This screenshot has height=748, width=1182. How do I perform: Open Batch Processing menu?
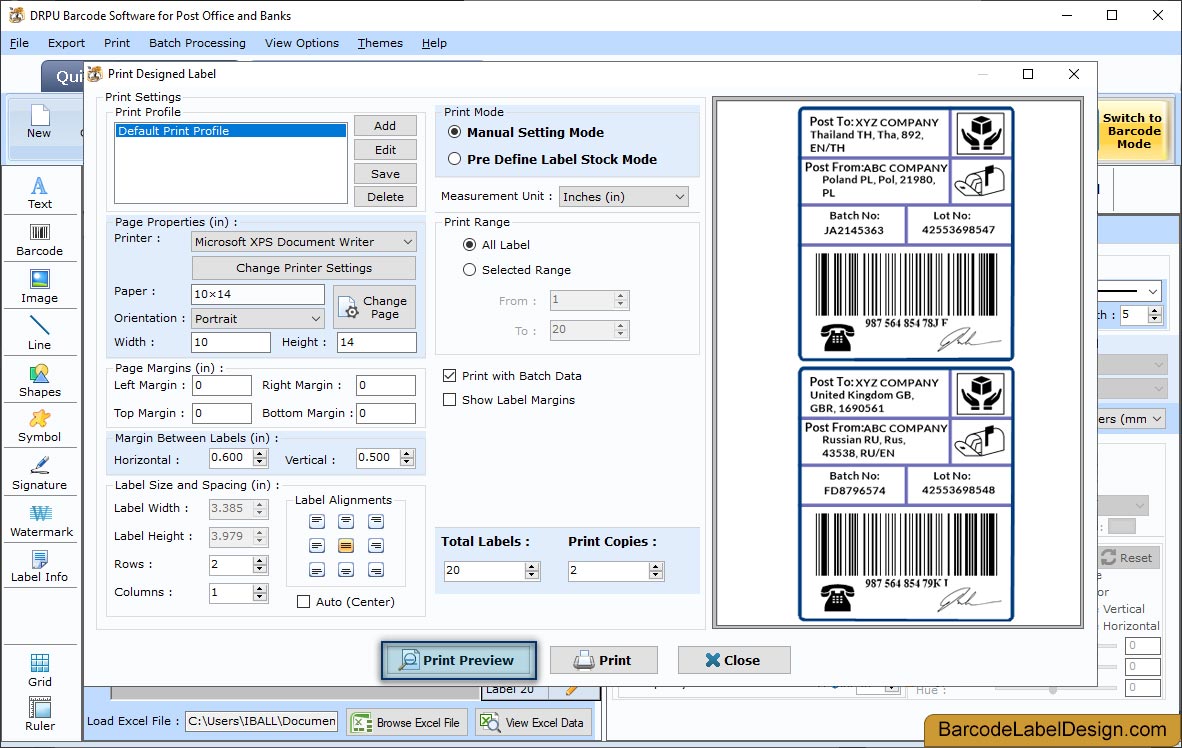pyautogui.click(x=198, y=43)
